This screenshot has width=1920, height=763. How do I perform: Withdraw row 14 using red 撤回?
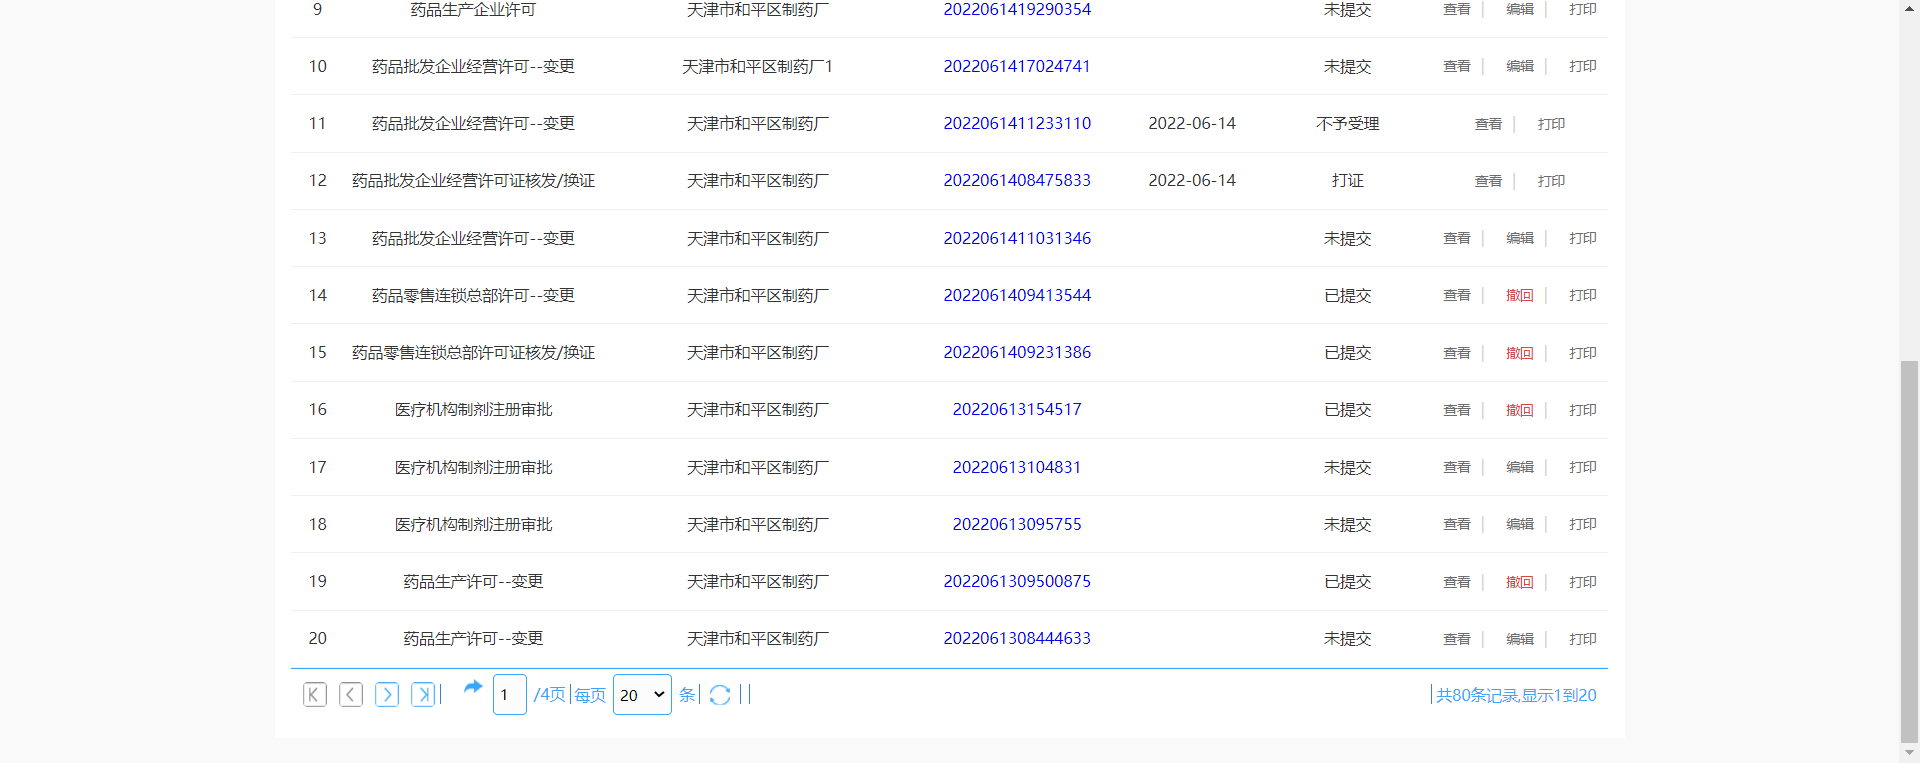[1519, 296]
